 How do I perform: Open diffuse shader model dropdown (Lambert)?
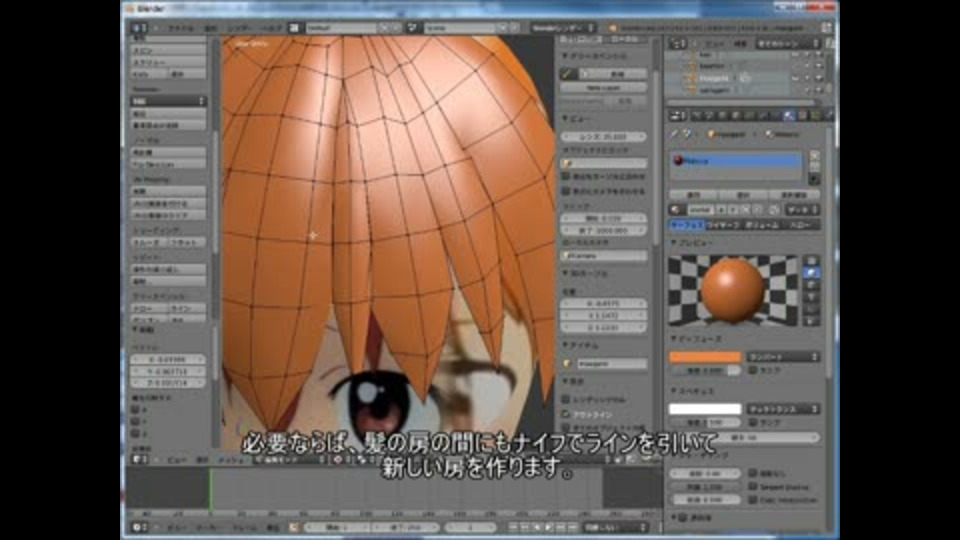point(783,356)
